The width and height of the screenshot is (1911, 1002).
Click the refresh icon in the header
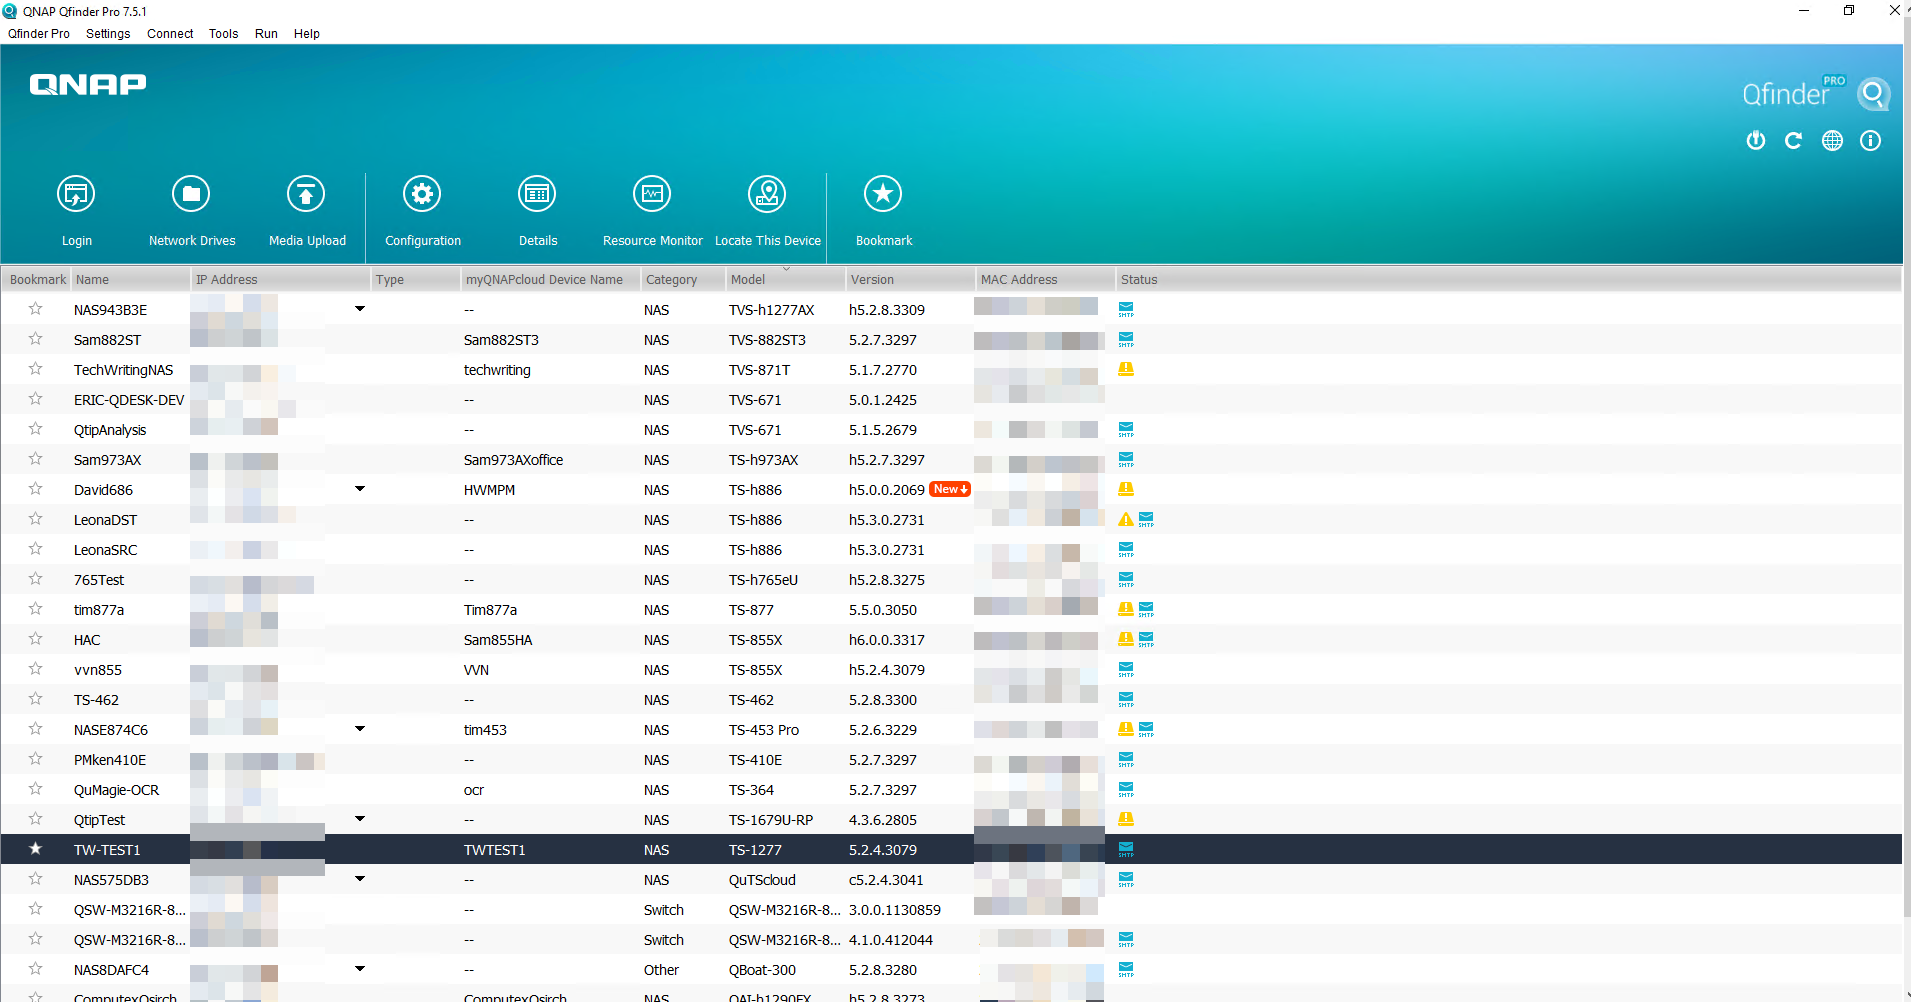pyautogui.click(x=1793, y=141)
